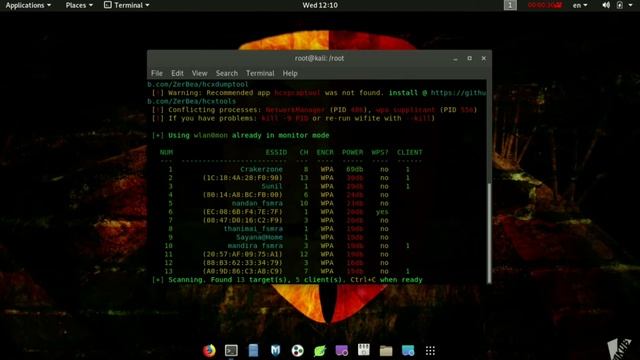Click the ESSID column header
The width and height of the screenshot is (640, 360).
(276, 152)
